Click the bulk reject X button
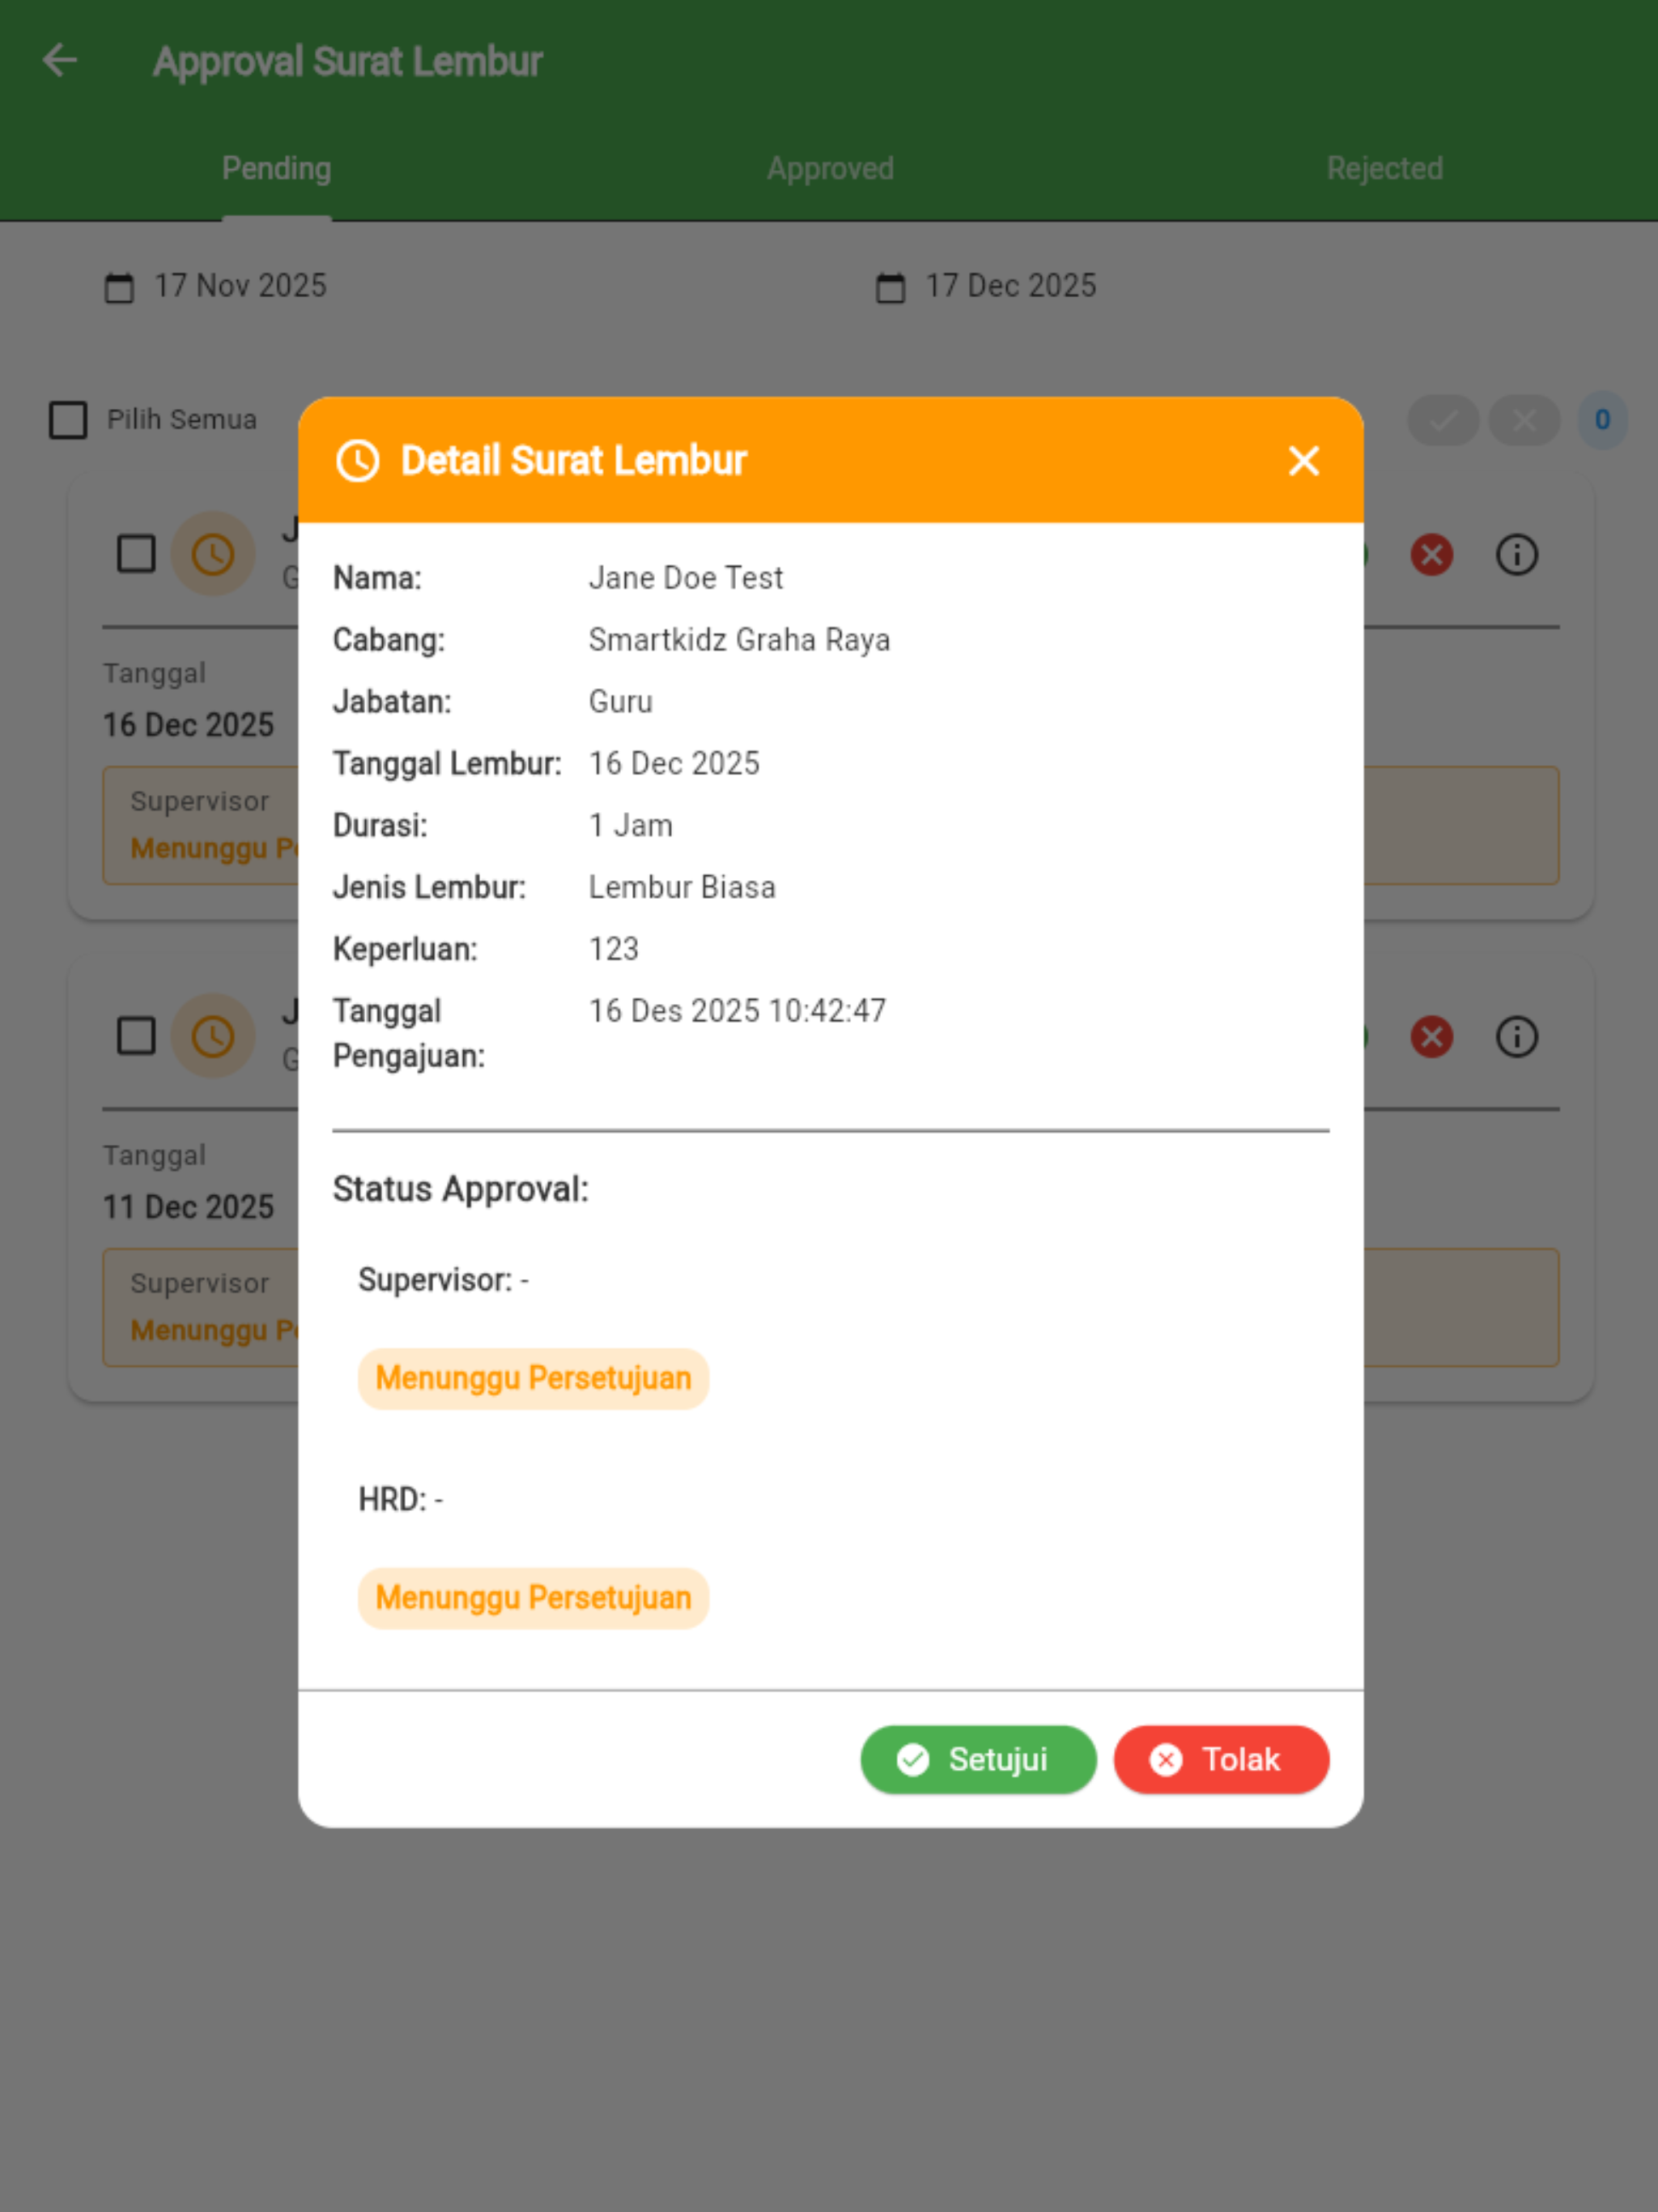This screenshot has height=2212, width=1658. [1524, 420]
